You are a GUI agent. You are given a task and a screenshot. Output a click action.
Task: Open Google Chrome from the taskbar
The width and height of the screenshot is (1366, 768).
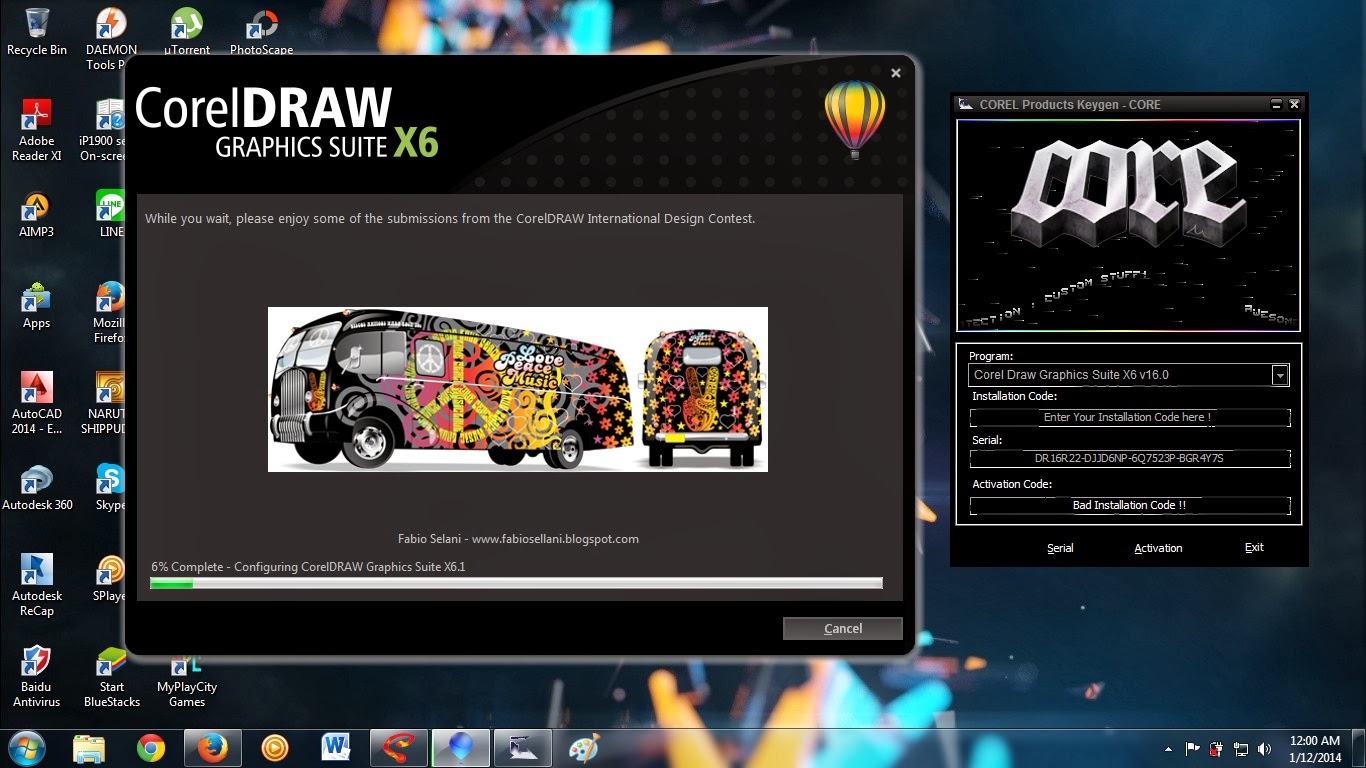point(151,747)
